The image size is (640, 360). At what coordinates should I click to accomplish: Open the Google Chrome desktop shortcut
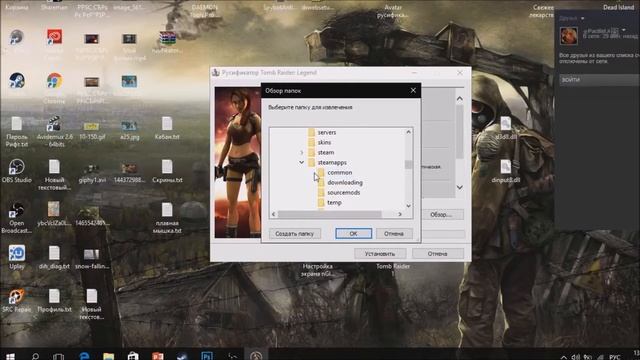[x=54, y=82]
